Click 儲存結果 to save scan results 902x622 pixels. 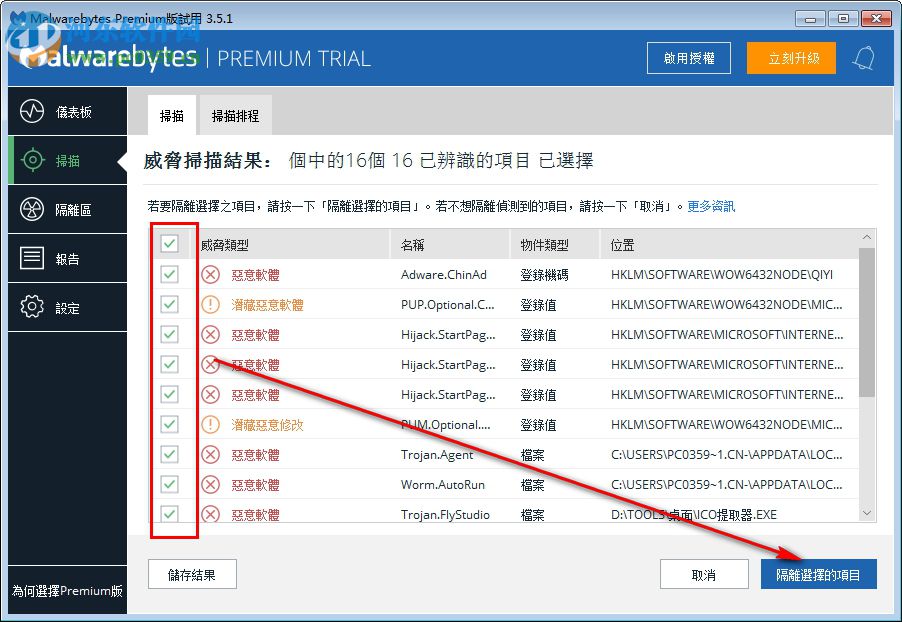point(192,574)
